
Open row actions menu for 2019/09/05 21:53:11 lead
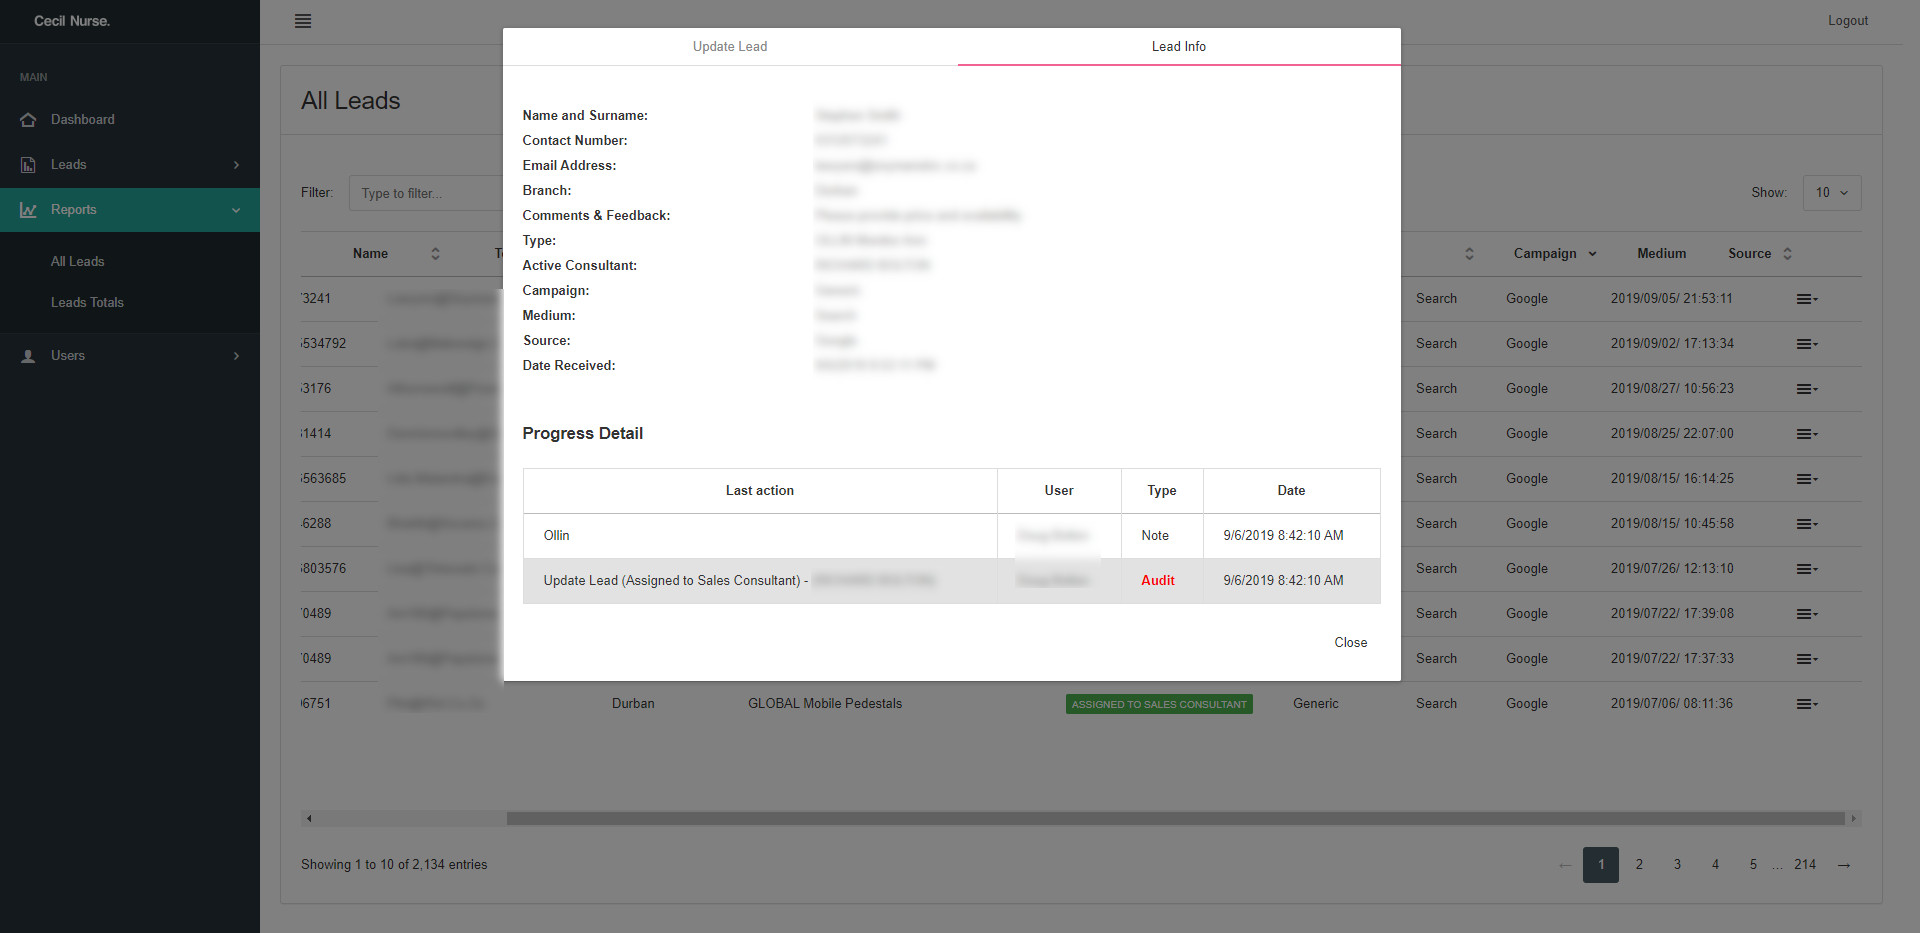[x=1806, y=299]
